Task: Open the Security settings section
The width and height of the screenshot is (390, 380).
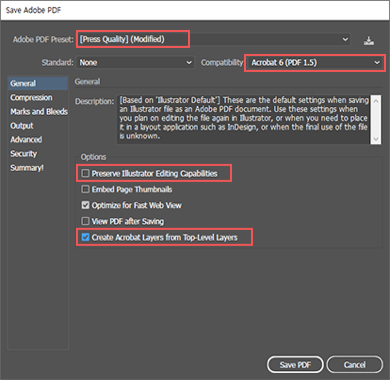Action: (23, 154)
